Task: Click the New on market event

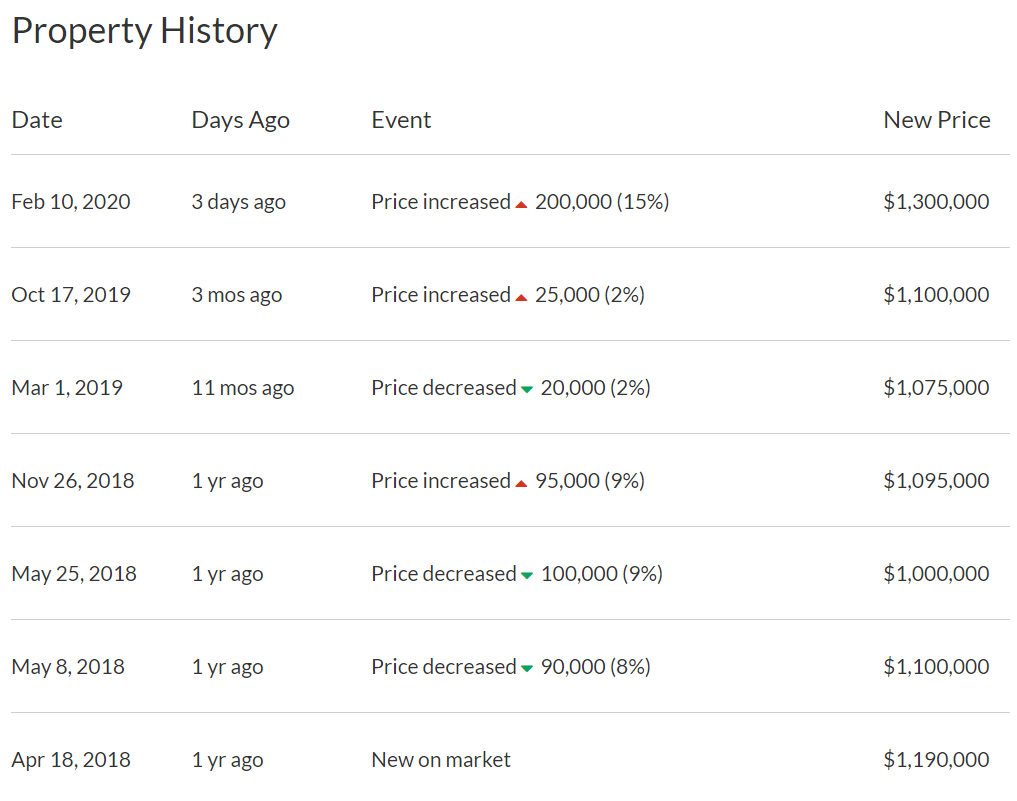Action: [x=440, y=760]
